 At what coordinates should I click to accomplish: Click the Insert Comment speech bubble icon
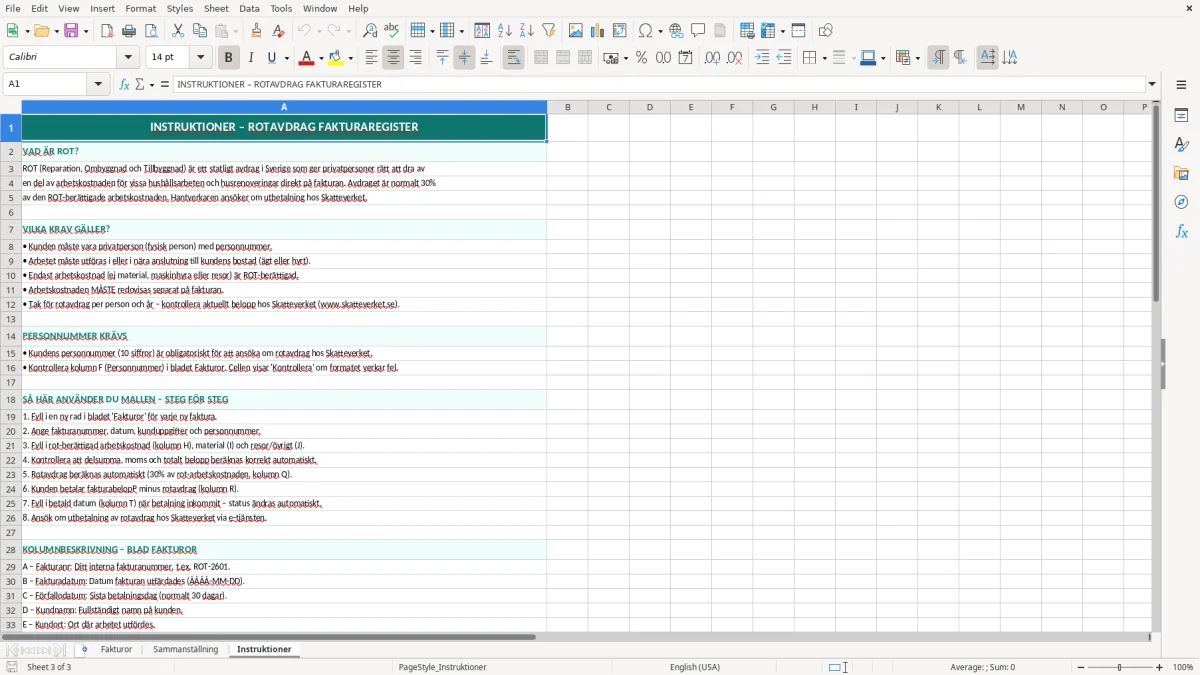point(698,31)
